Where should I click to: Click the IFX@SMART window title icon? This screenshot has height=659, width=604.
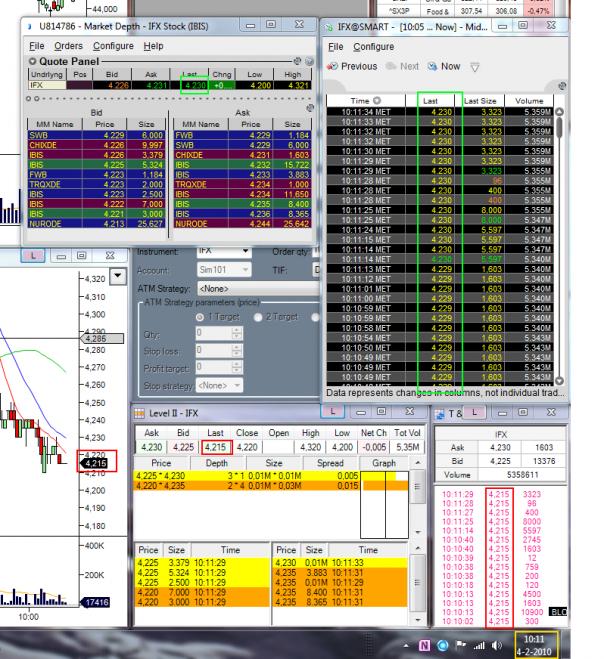point(329,27)
